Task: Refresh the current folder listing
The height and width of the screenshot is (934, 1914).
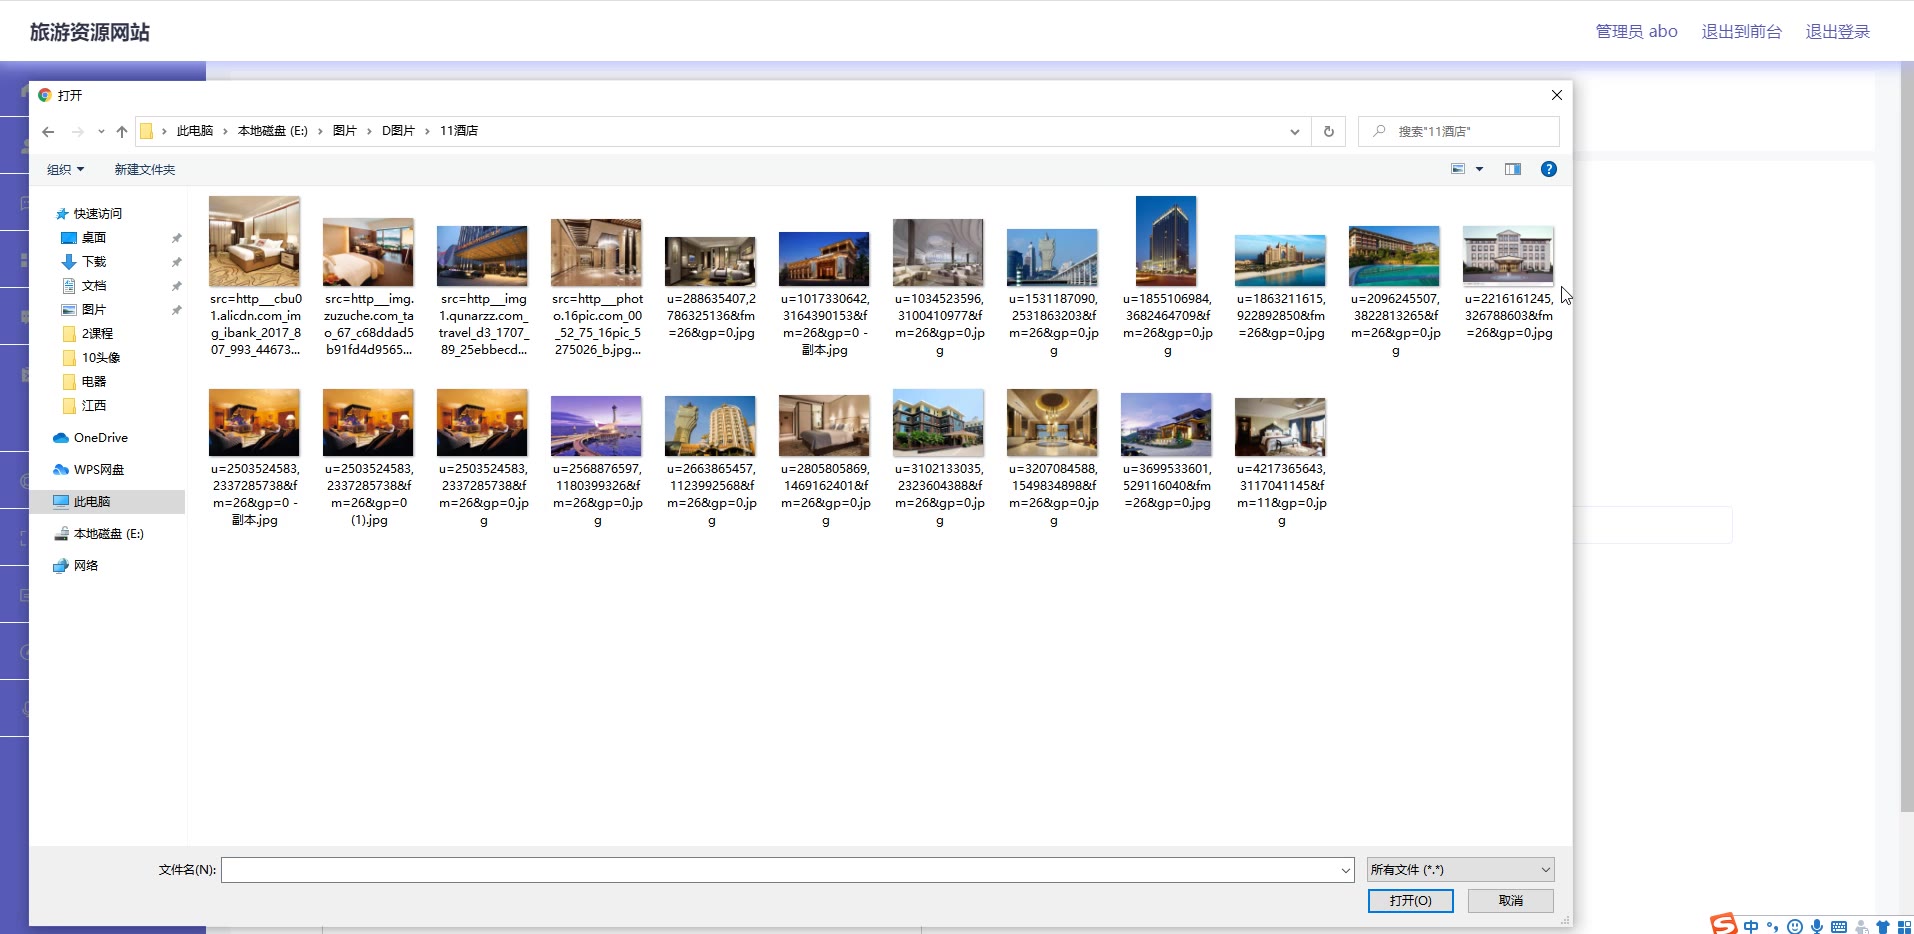Action: [x=1329, y=131]
